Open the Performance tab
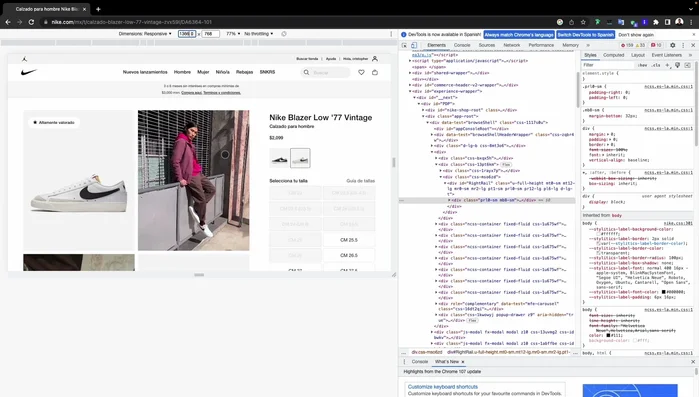The height and width of the screenshot is (397, 699). 541,45
